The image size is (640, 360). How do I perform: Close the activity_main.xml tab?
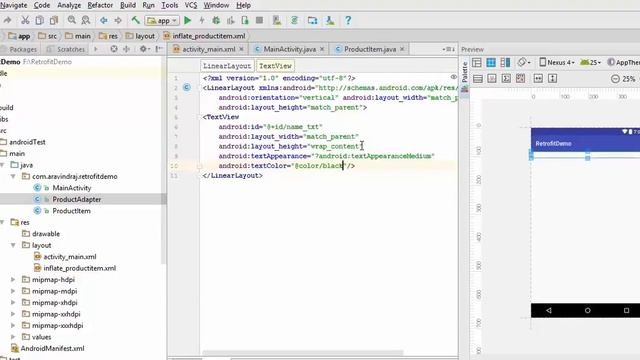[241, 49]
